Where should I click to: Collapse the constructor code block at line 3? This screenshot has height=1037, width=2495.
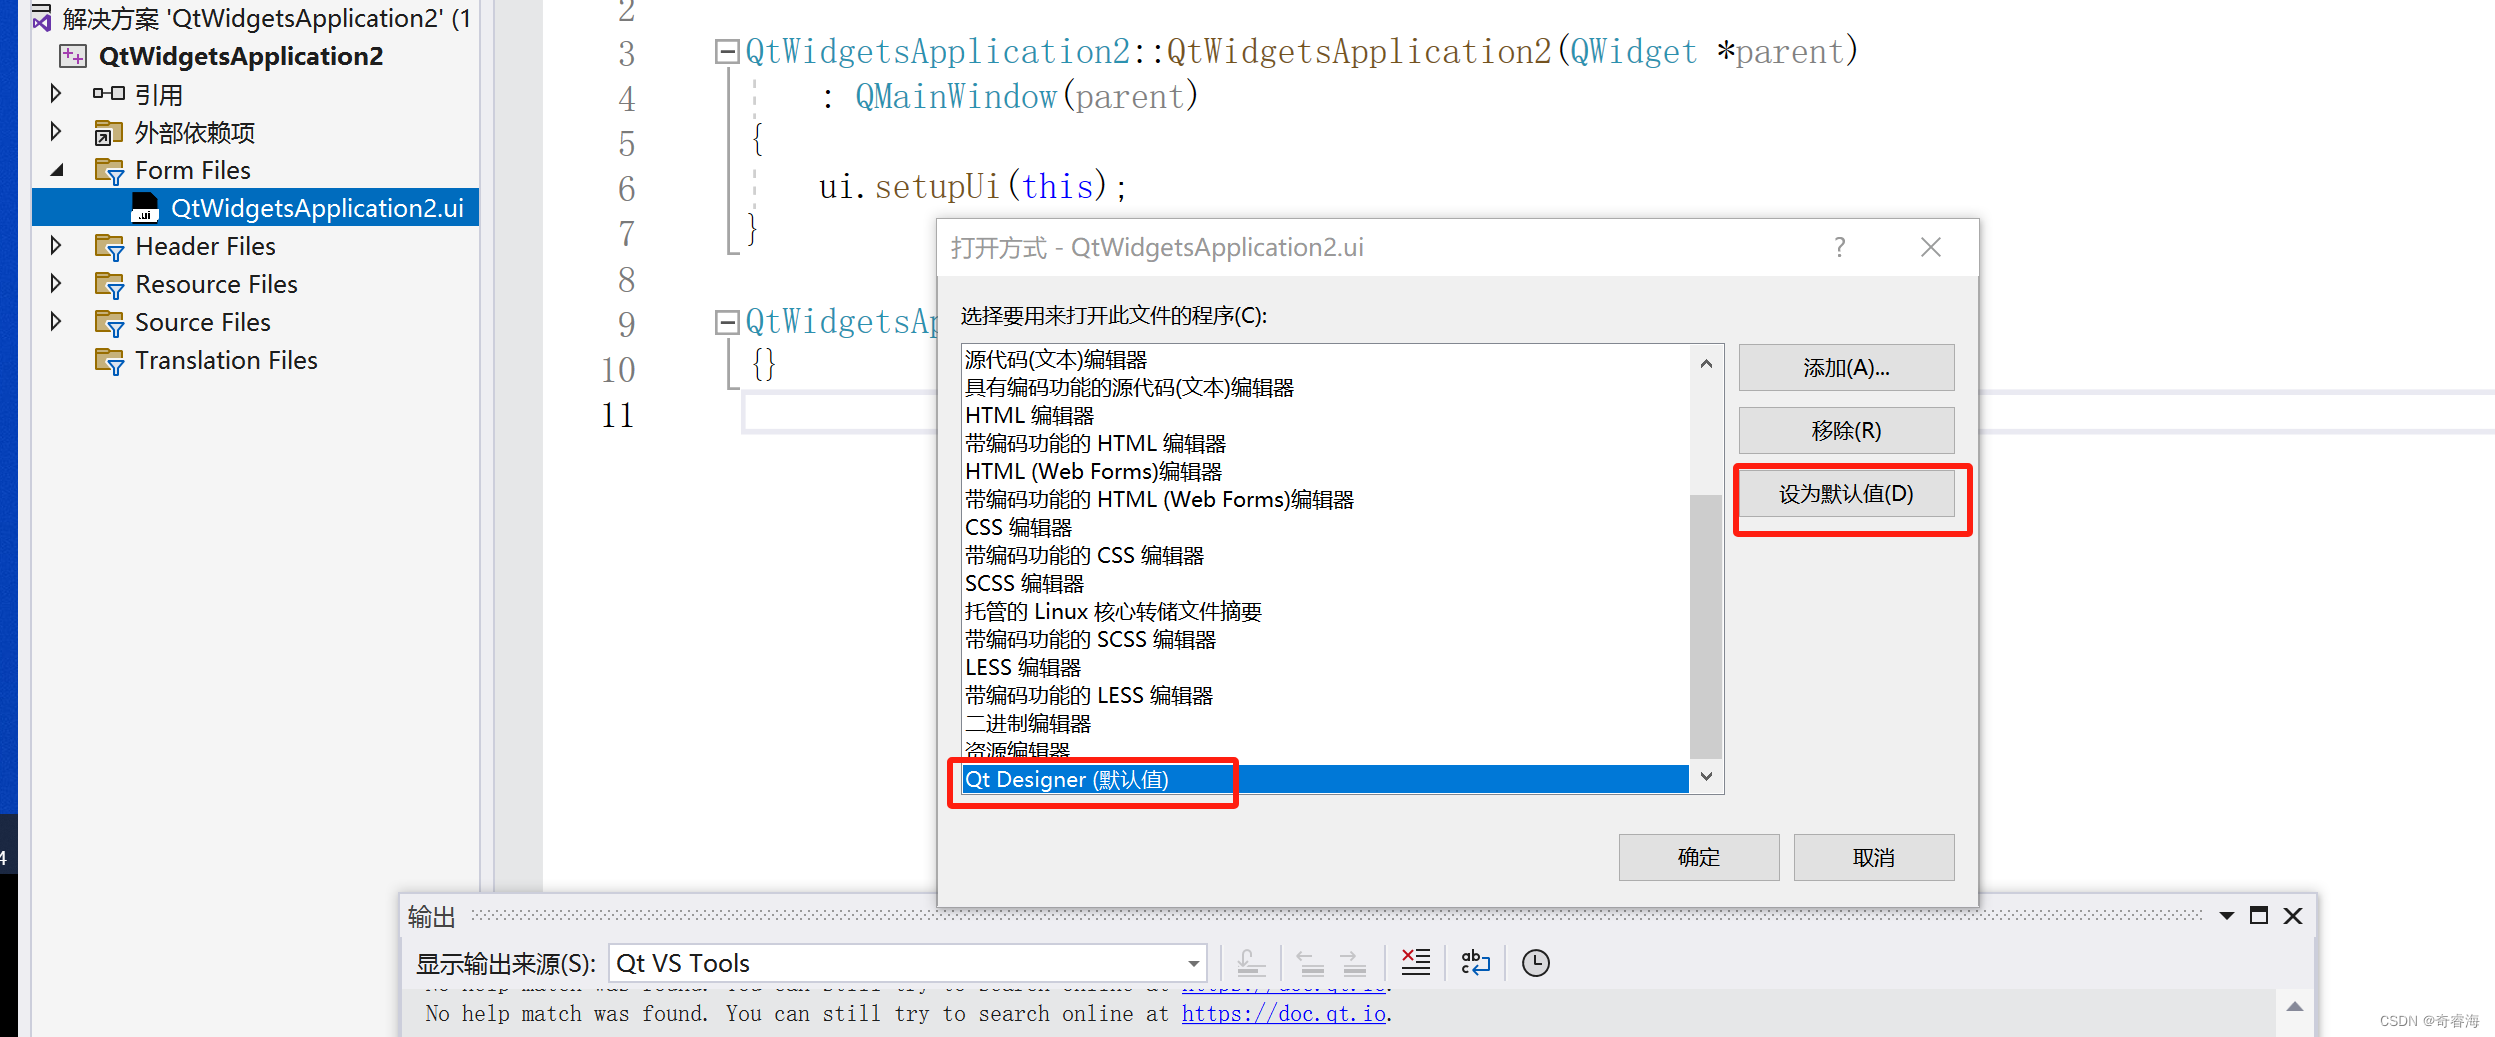click(727, 51)
